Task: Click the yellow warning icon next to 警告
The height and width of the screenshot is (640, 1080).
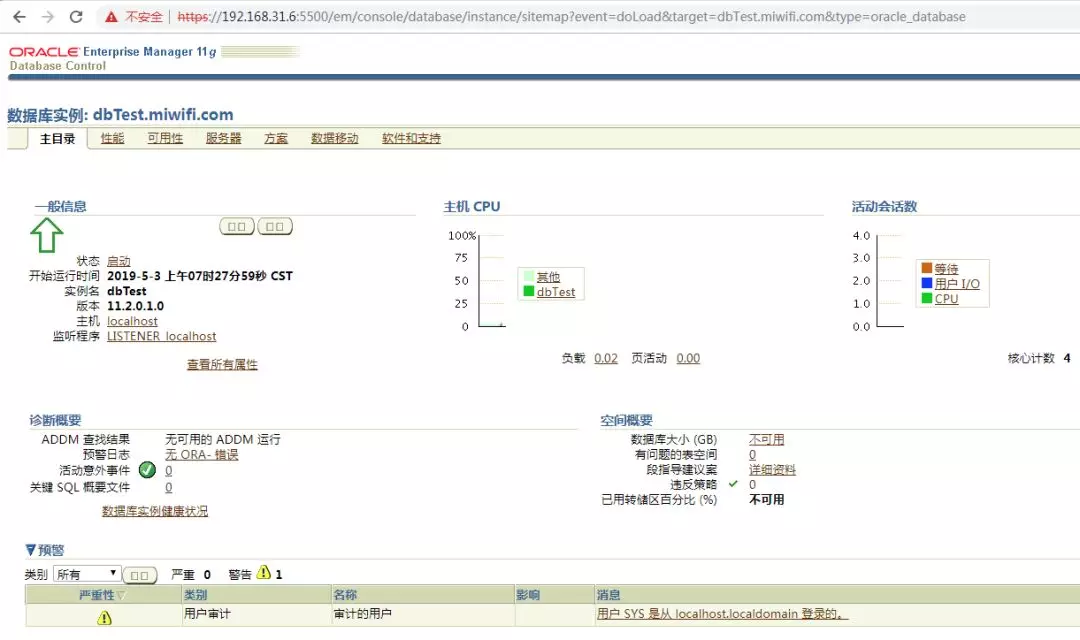Action: coord(264,572)
